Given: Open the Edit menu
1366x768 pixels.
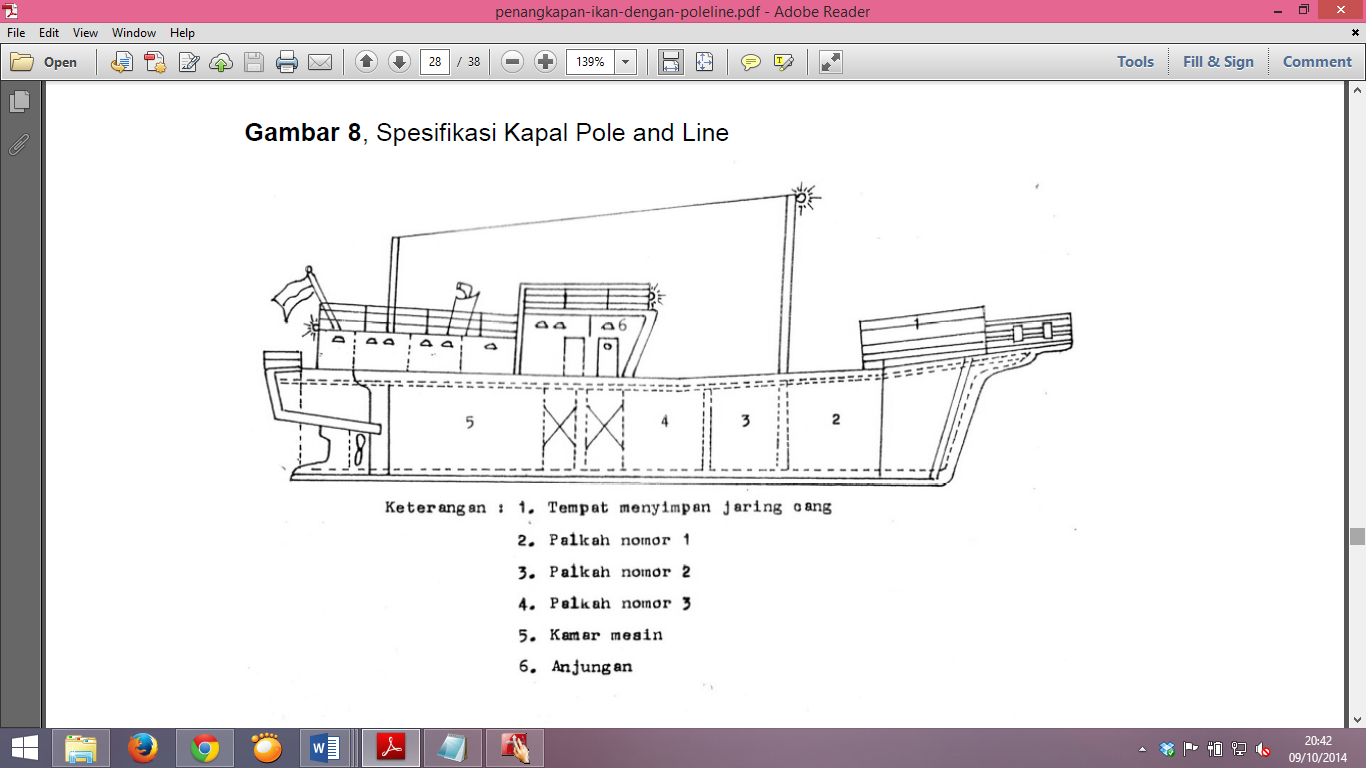Looking at the screenshot, I should (49, 33).
